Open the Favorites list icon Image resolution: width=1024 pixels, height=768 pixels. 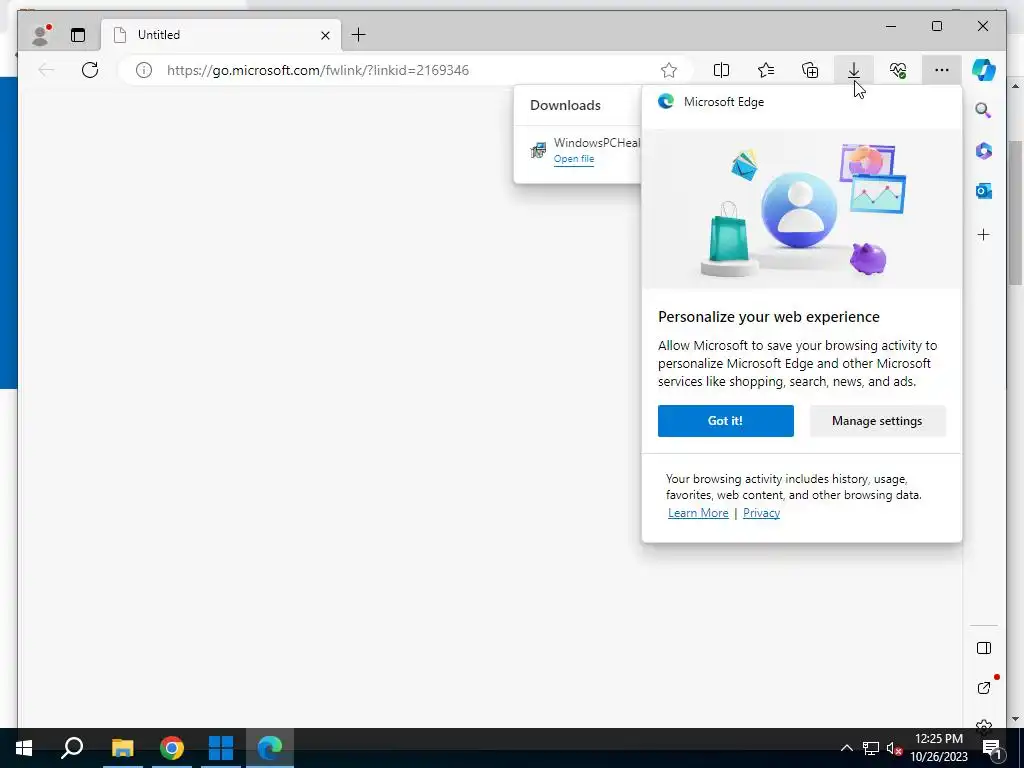[765, 70]
